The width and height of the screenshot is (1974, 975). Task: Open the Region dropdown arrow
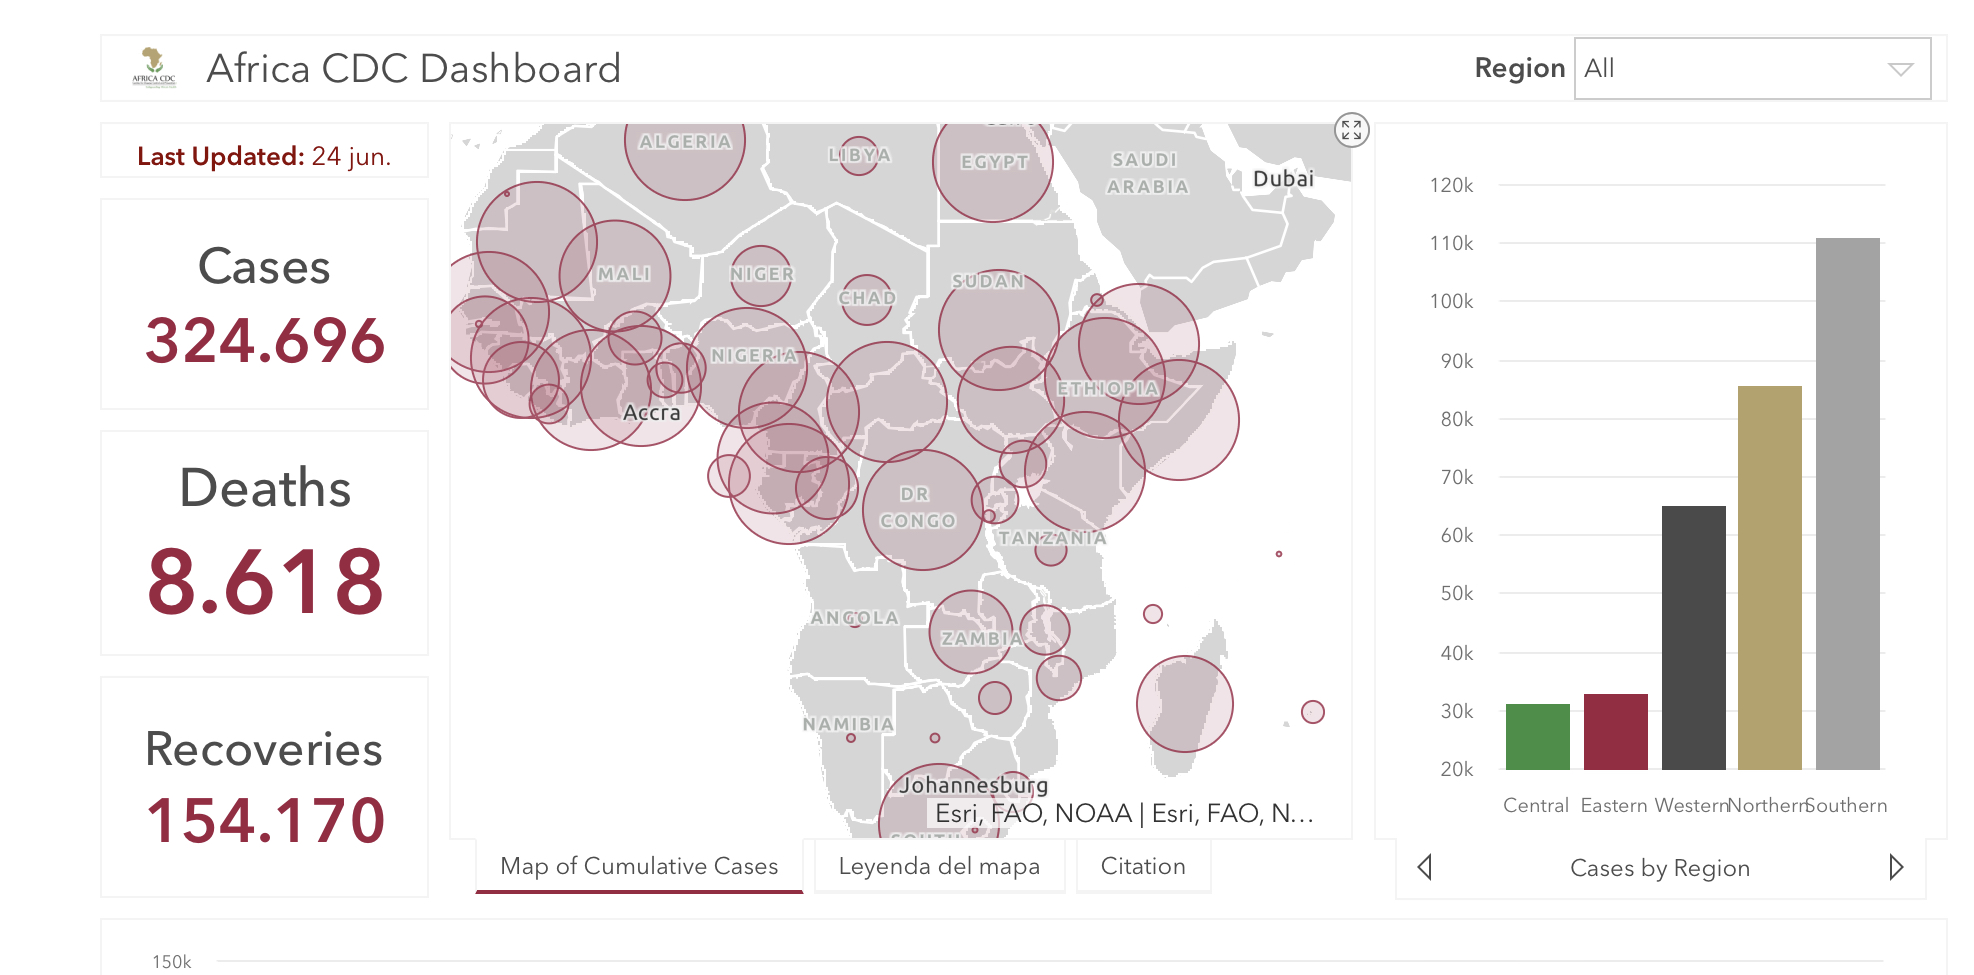pyautogui.click(x=1900, y=69)
